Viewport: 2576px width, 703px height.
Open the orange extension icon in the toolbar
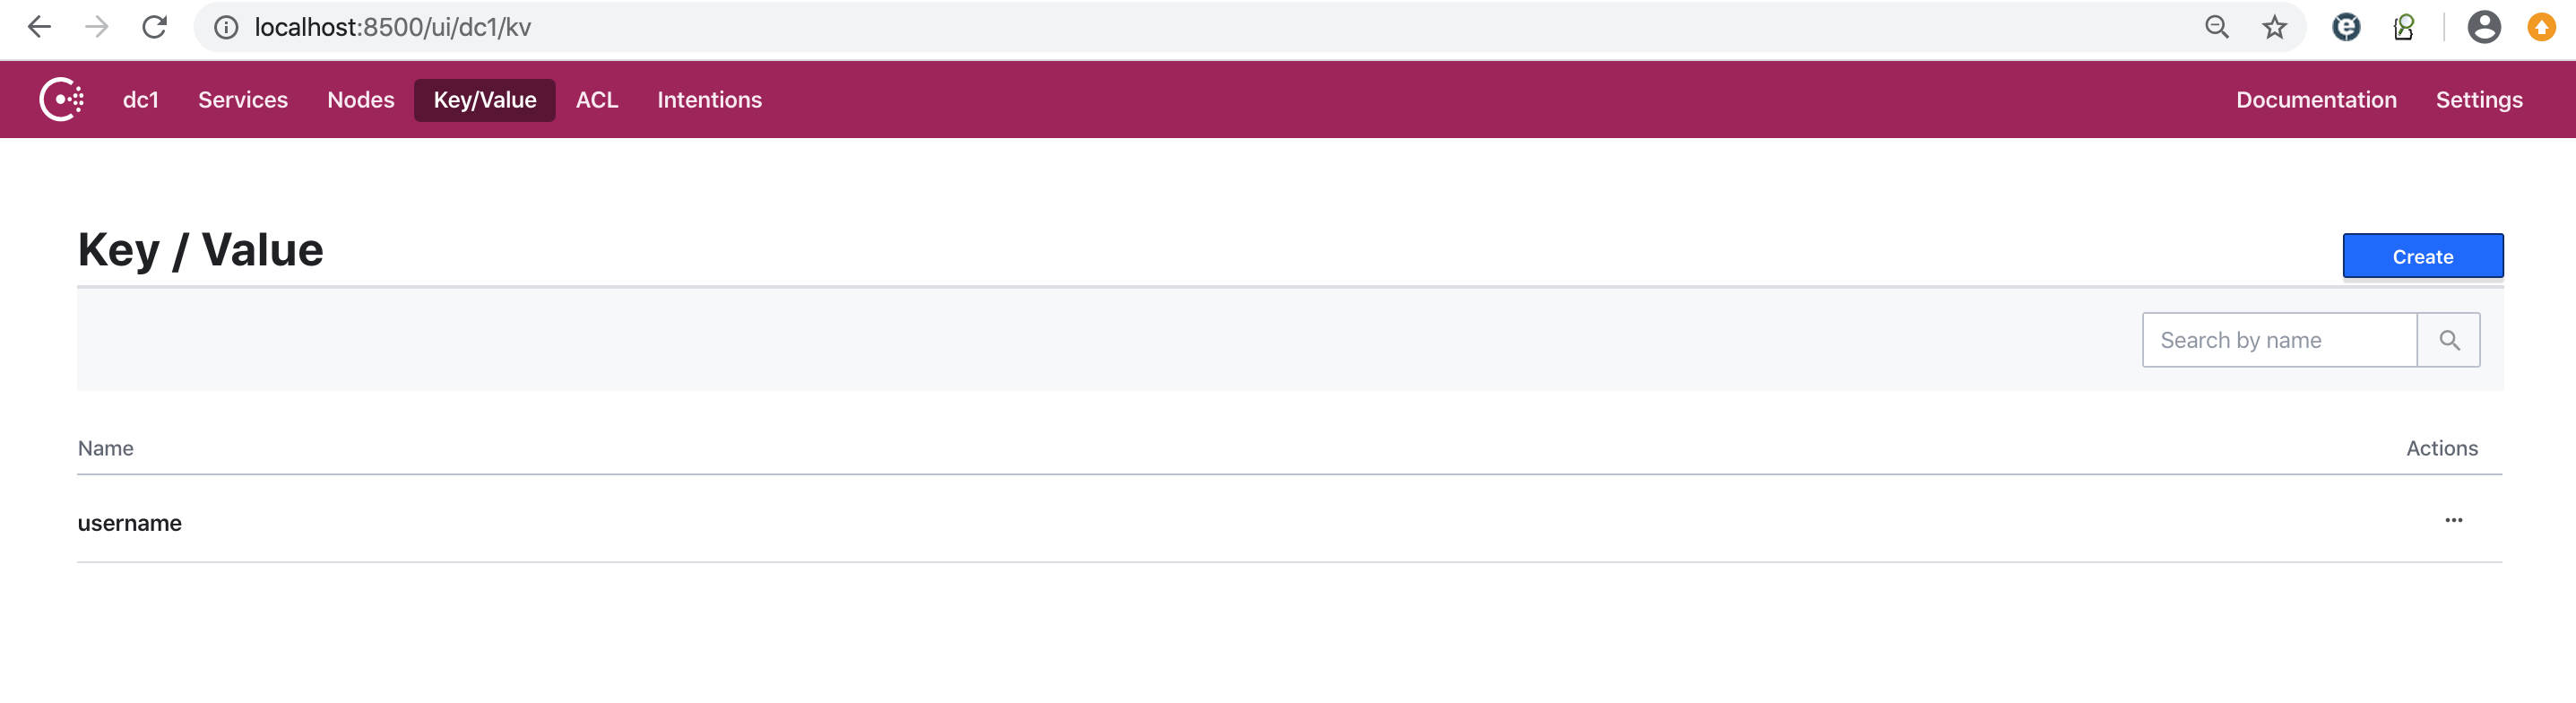point(2541,28)
